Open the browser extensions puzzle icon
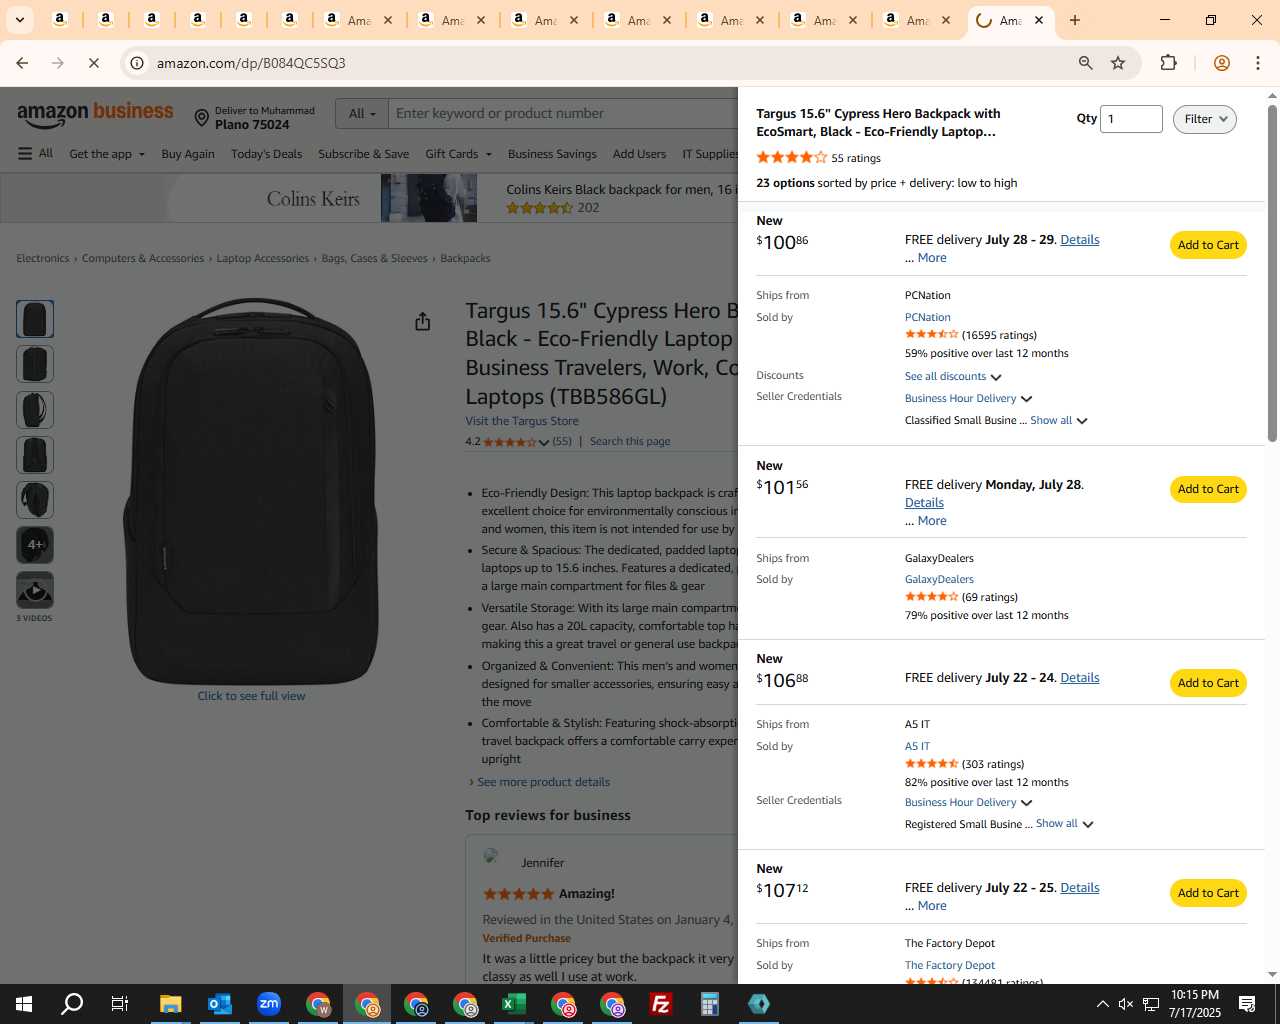Image resolution: width=1280 pixels, height=1024 pixels. point(1168,63)
